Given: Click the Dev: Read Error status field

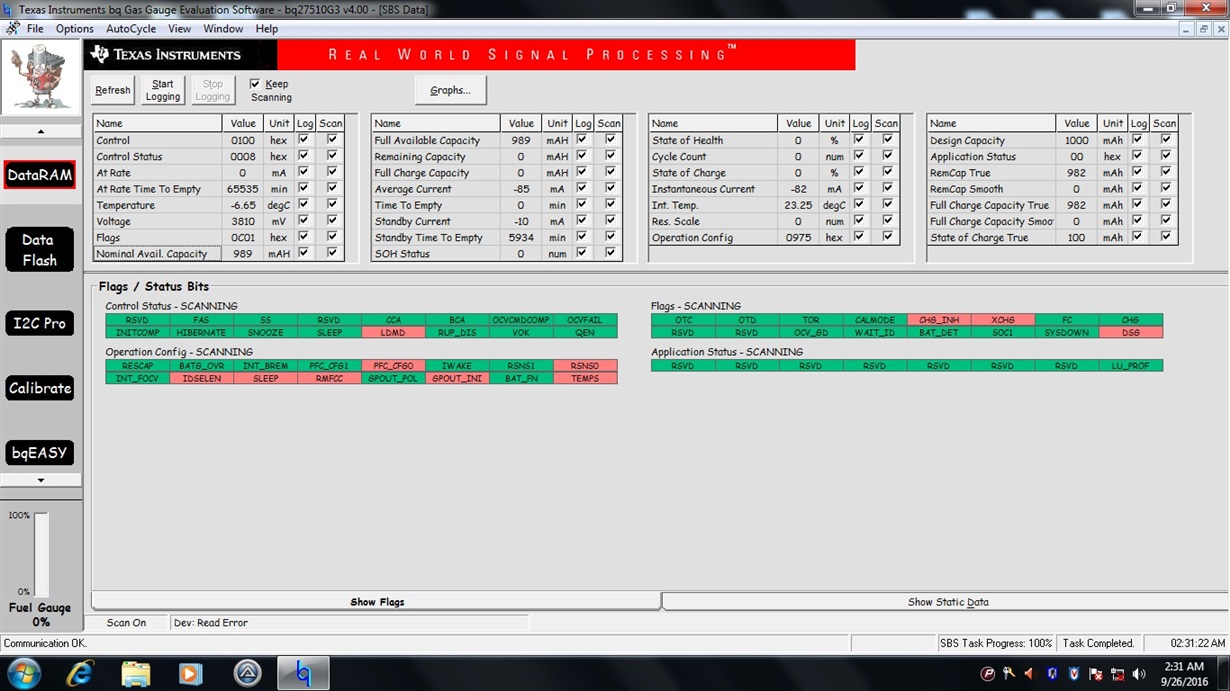Looking at the screenshot, I should coord(348,623).
